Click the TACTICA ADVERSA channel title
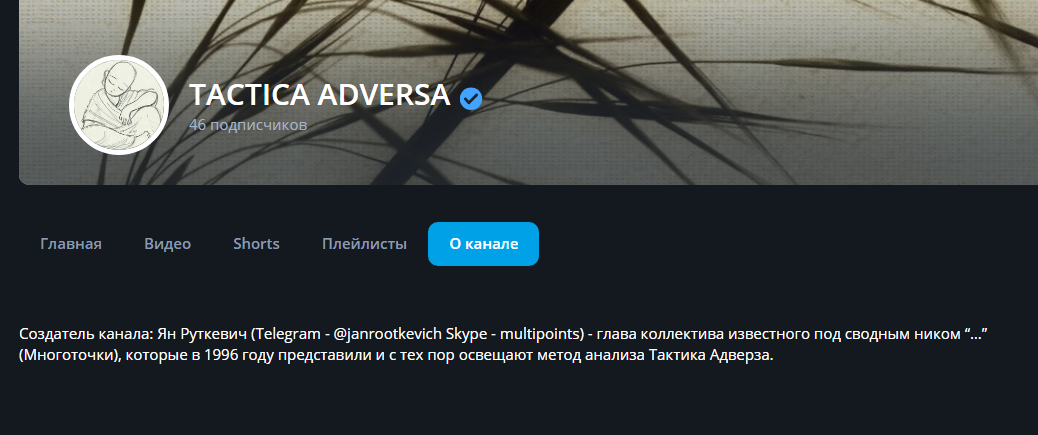The image size is (1038, 435). coord(320,95)
